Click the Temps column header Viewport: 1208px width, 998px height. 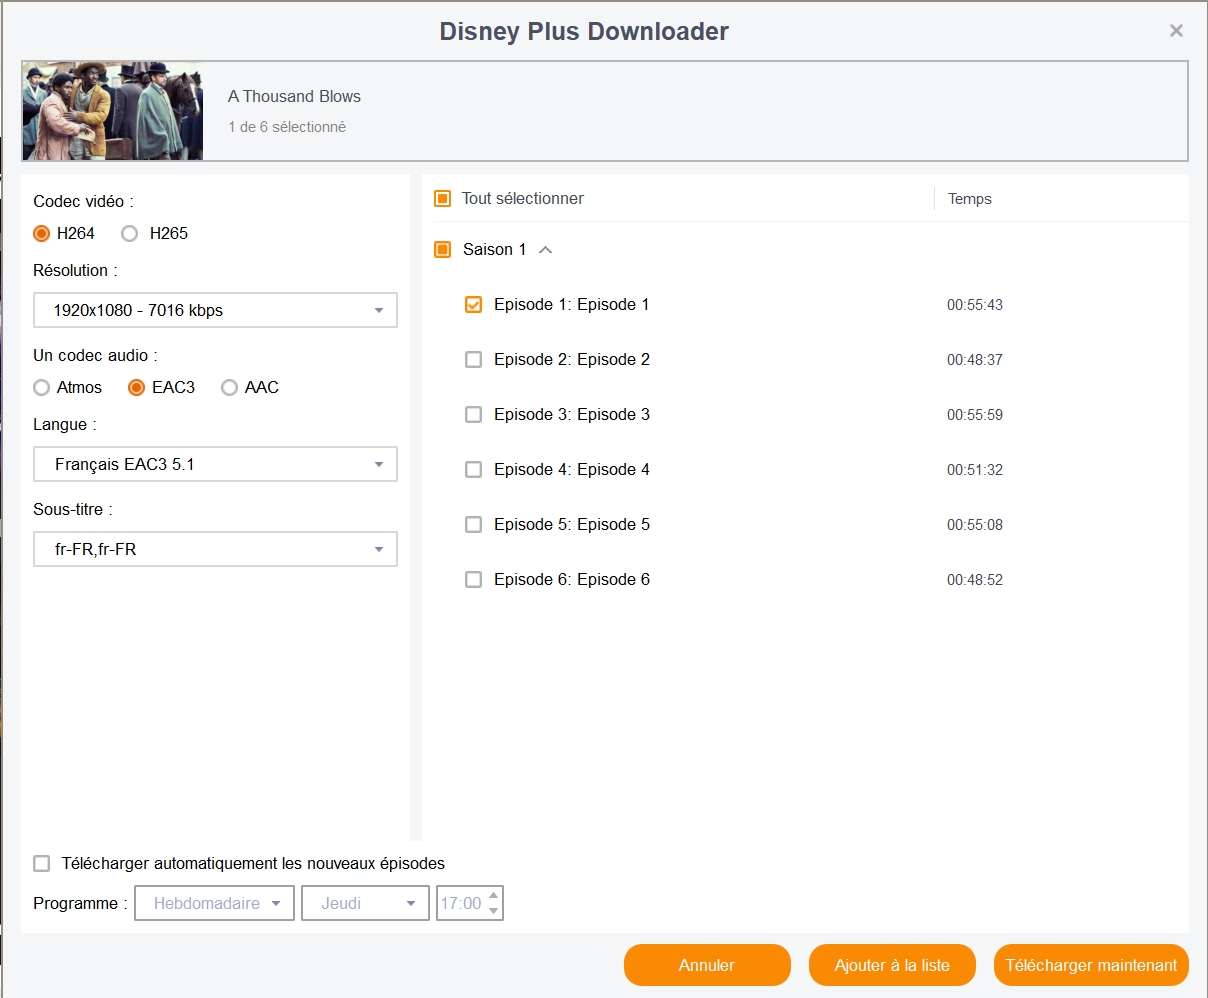click(x=970, y=199)
